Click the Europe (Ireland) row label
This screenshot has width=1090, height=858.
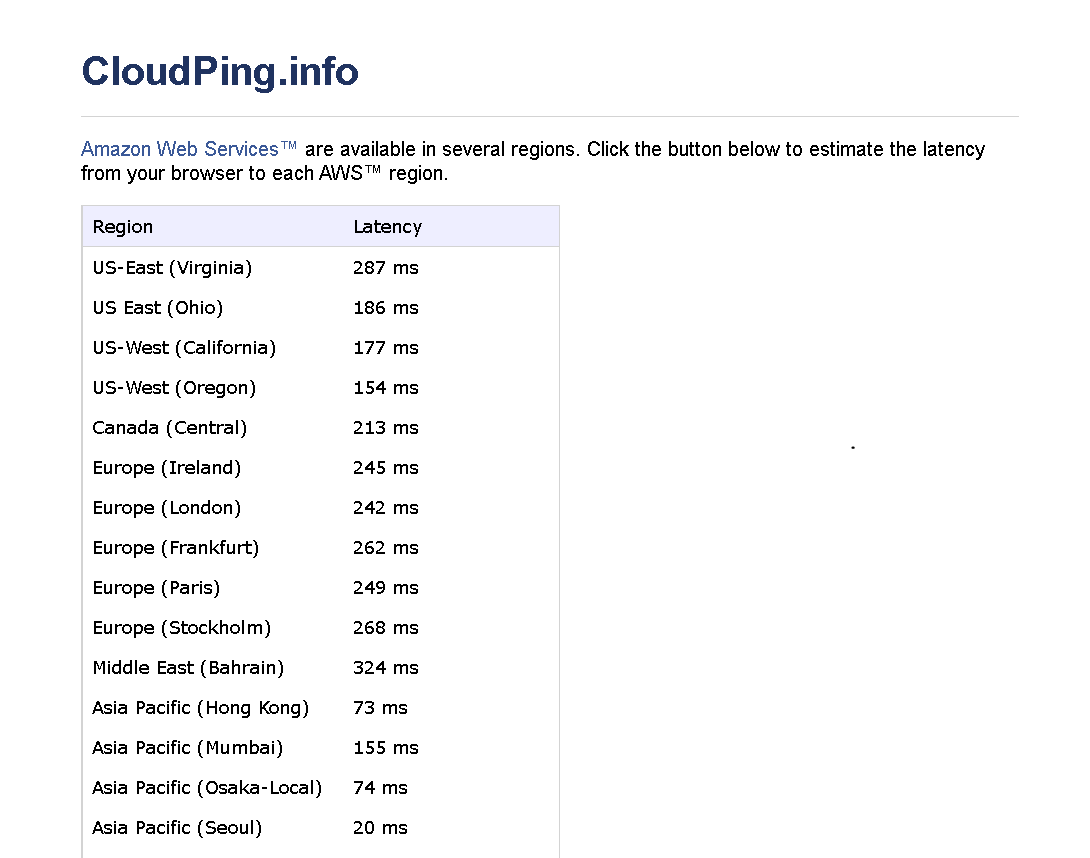tap(167, 468)
